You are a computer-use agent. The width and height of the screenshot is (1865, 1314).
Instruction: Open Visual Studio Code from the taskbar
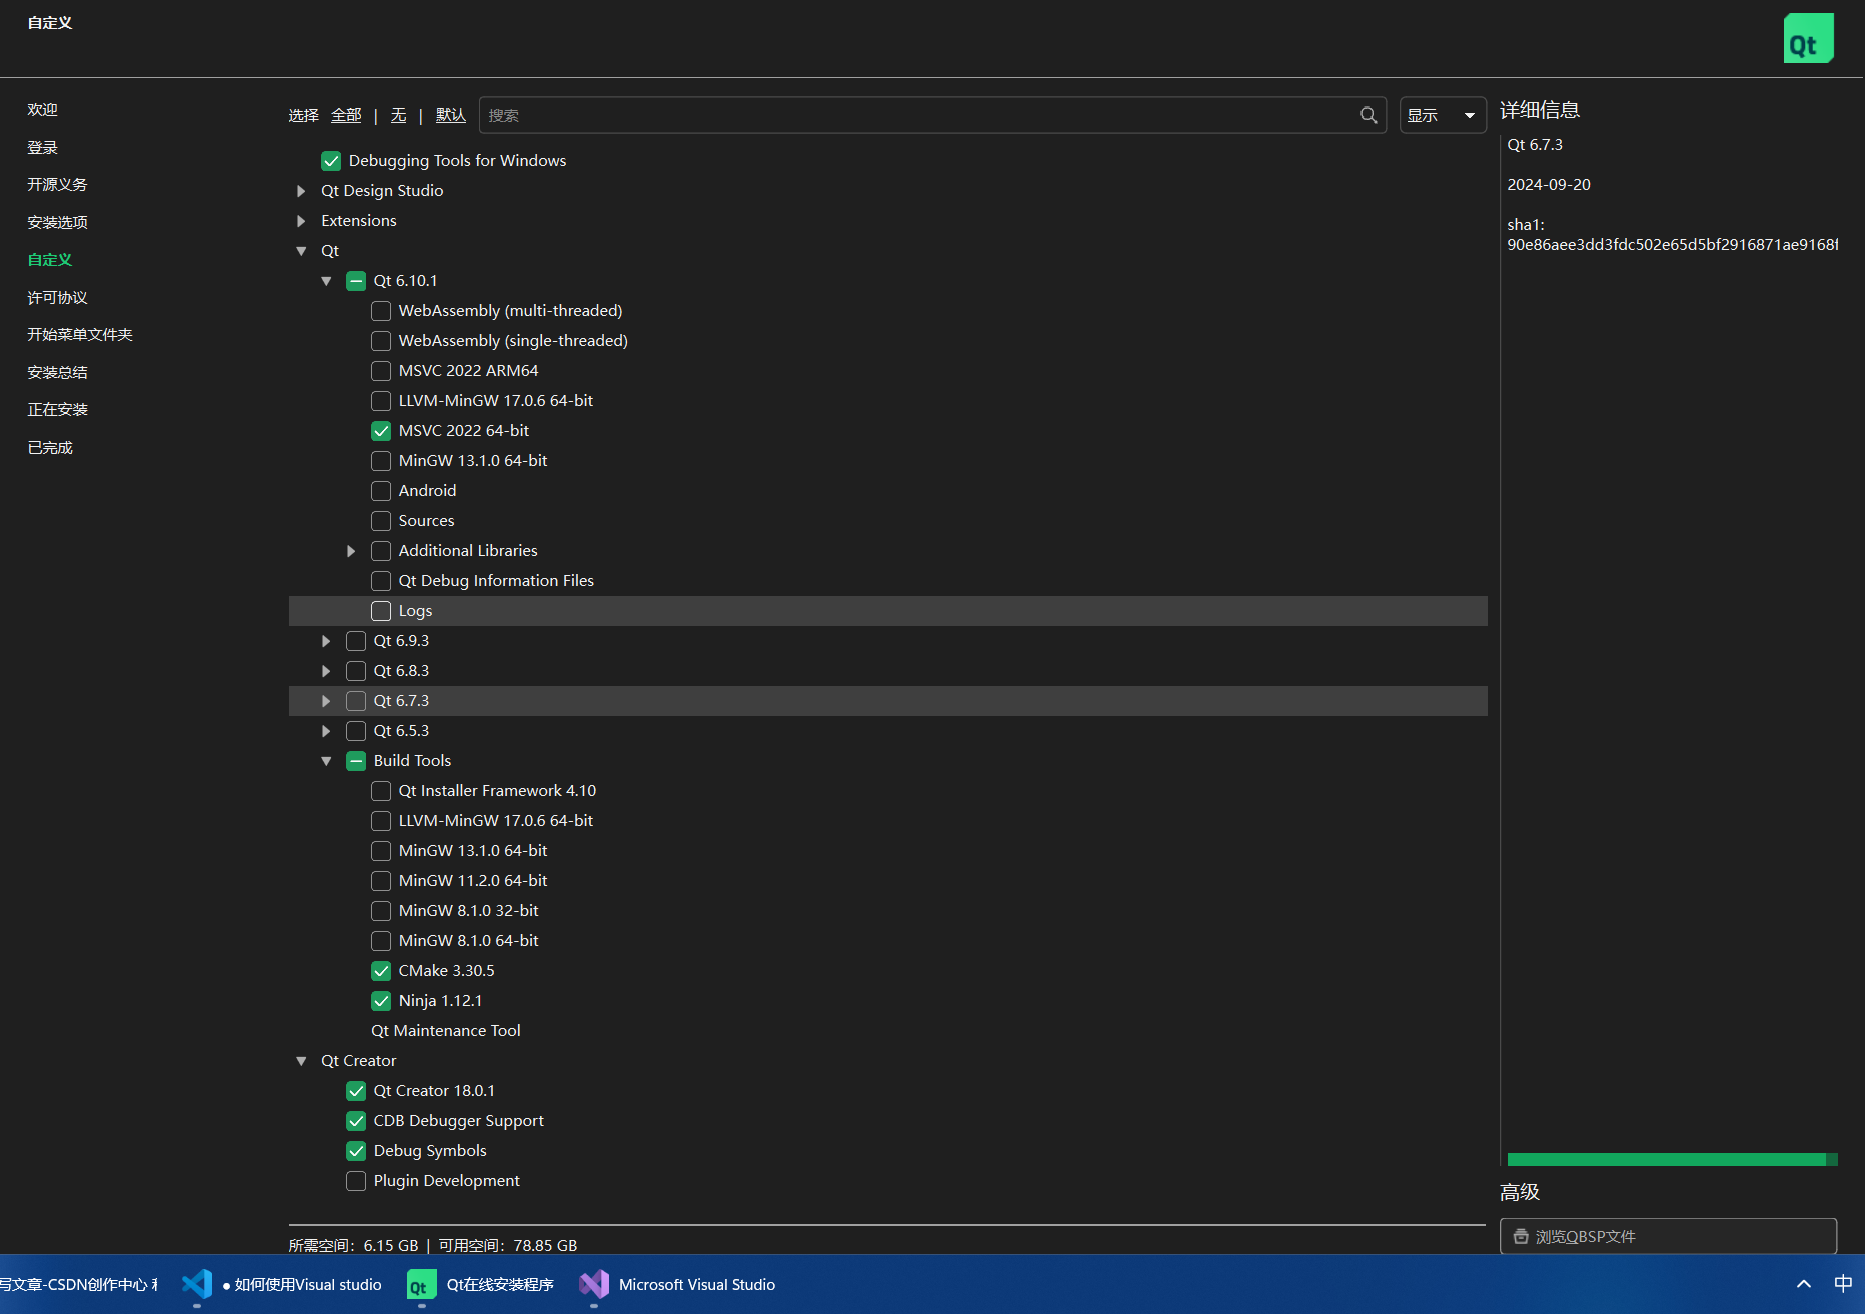tap(197, 1284)
